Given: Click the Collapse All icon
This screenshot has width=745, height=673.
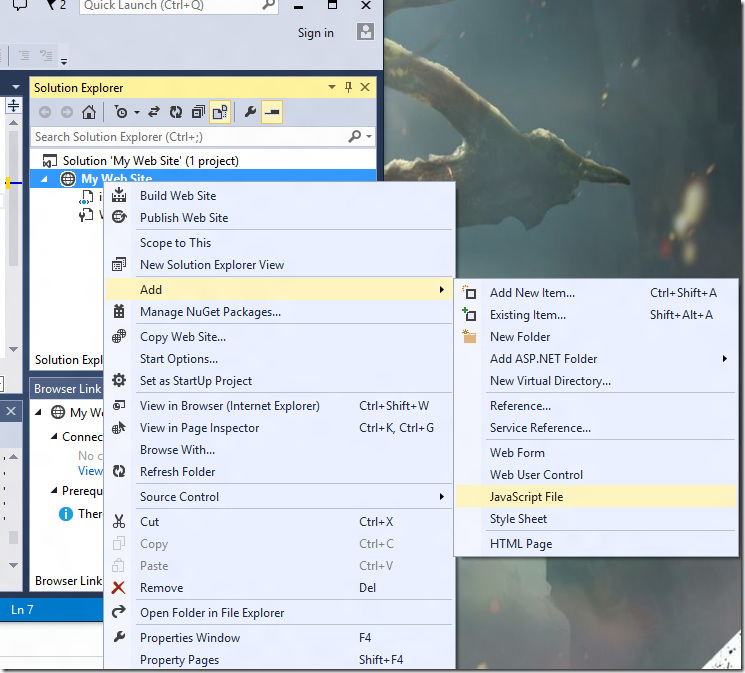Looking at the screenshot, I should tap(198, 112).
